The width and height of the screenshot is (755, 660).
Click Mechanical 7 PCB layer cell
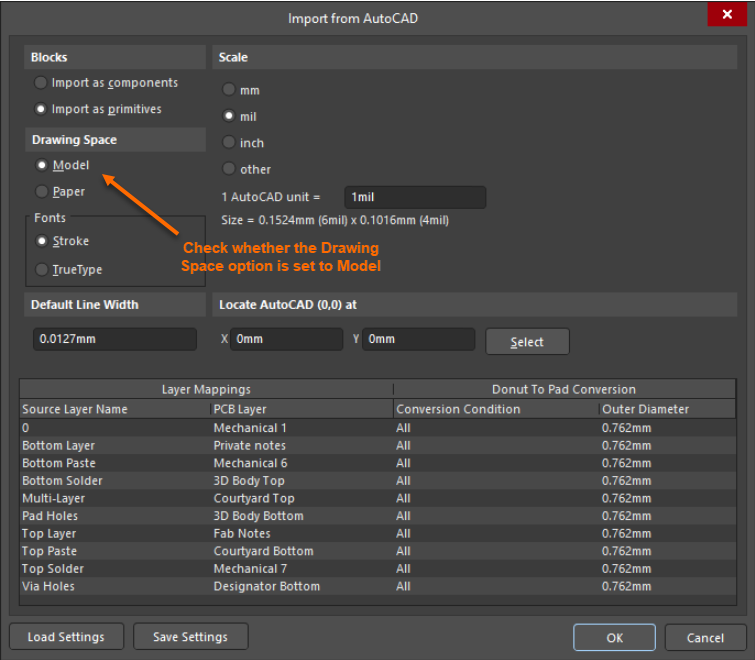(x=302, y=569)
